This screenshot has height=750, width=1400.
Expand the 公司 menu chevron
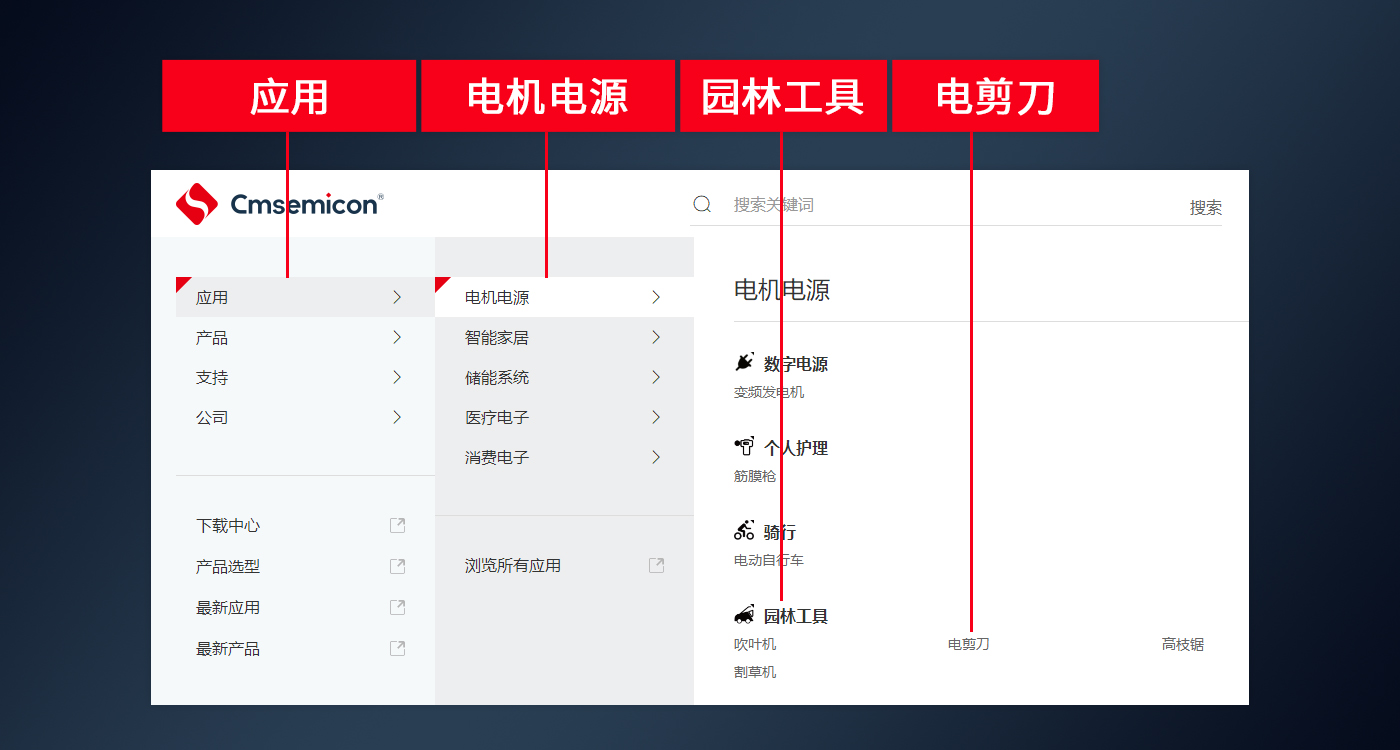pos(397,417)
